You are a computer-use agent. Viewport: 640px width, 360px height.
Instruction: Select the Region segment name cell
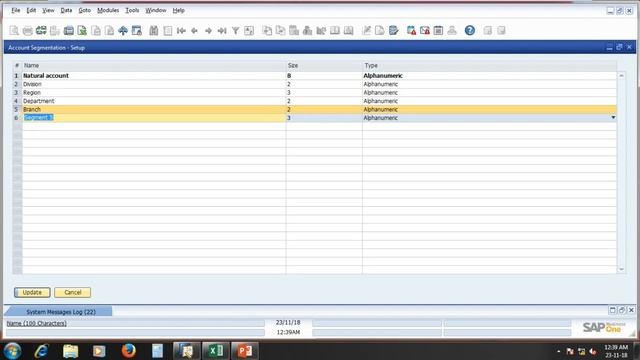(x=154, y=93)
